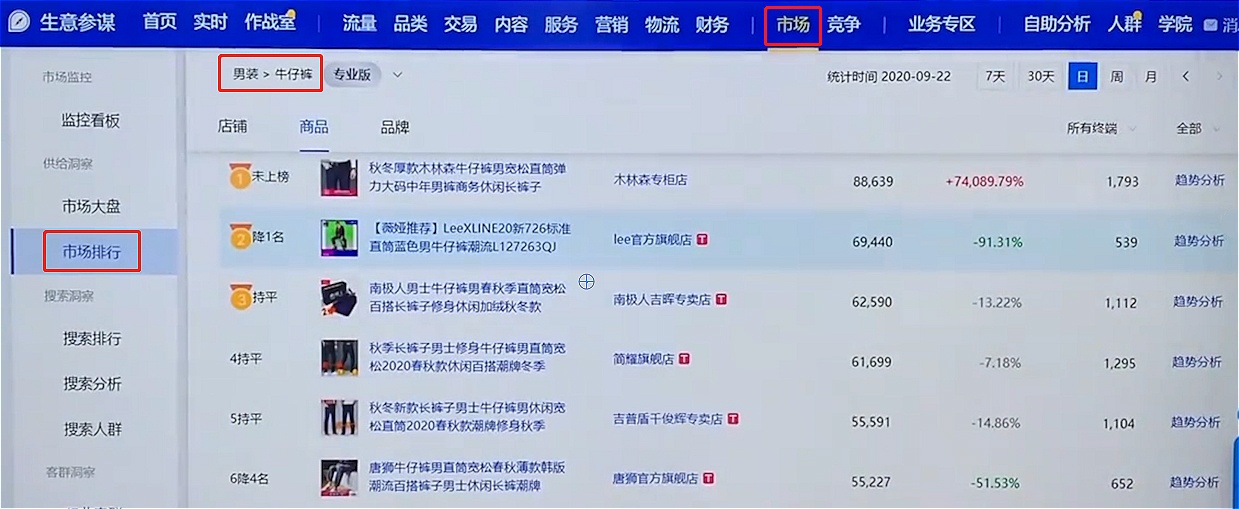This screenshot has height=509, width=1239.
Task: Open the 物流 top menu
Action: pyautogui.click(x=662, y=24)
